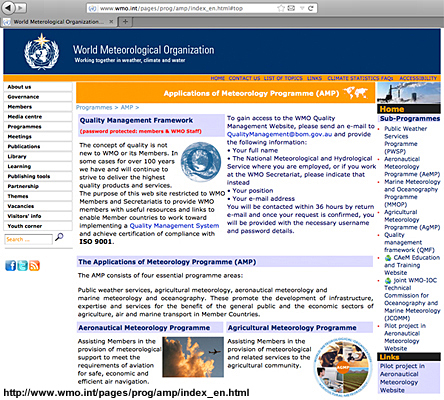Bookmark the page using the star icon
The image size is (444, 400).
click(x=281, y=8)
